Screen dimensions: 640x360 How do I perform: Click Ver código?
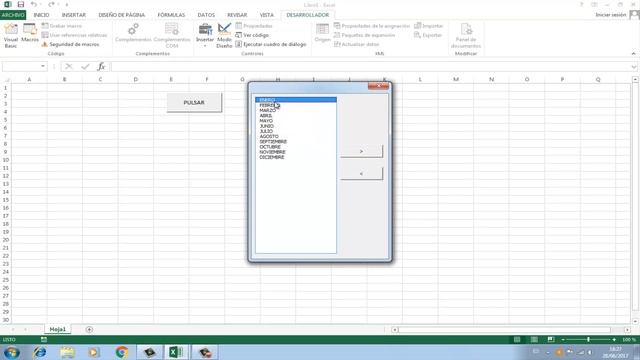[x=252, y=35]
